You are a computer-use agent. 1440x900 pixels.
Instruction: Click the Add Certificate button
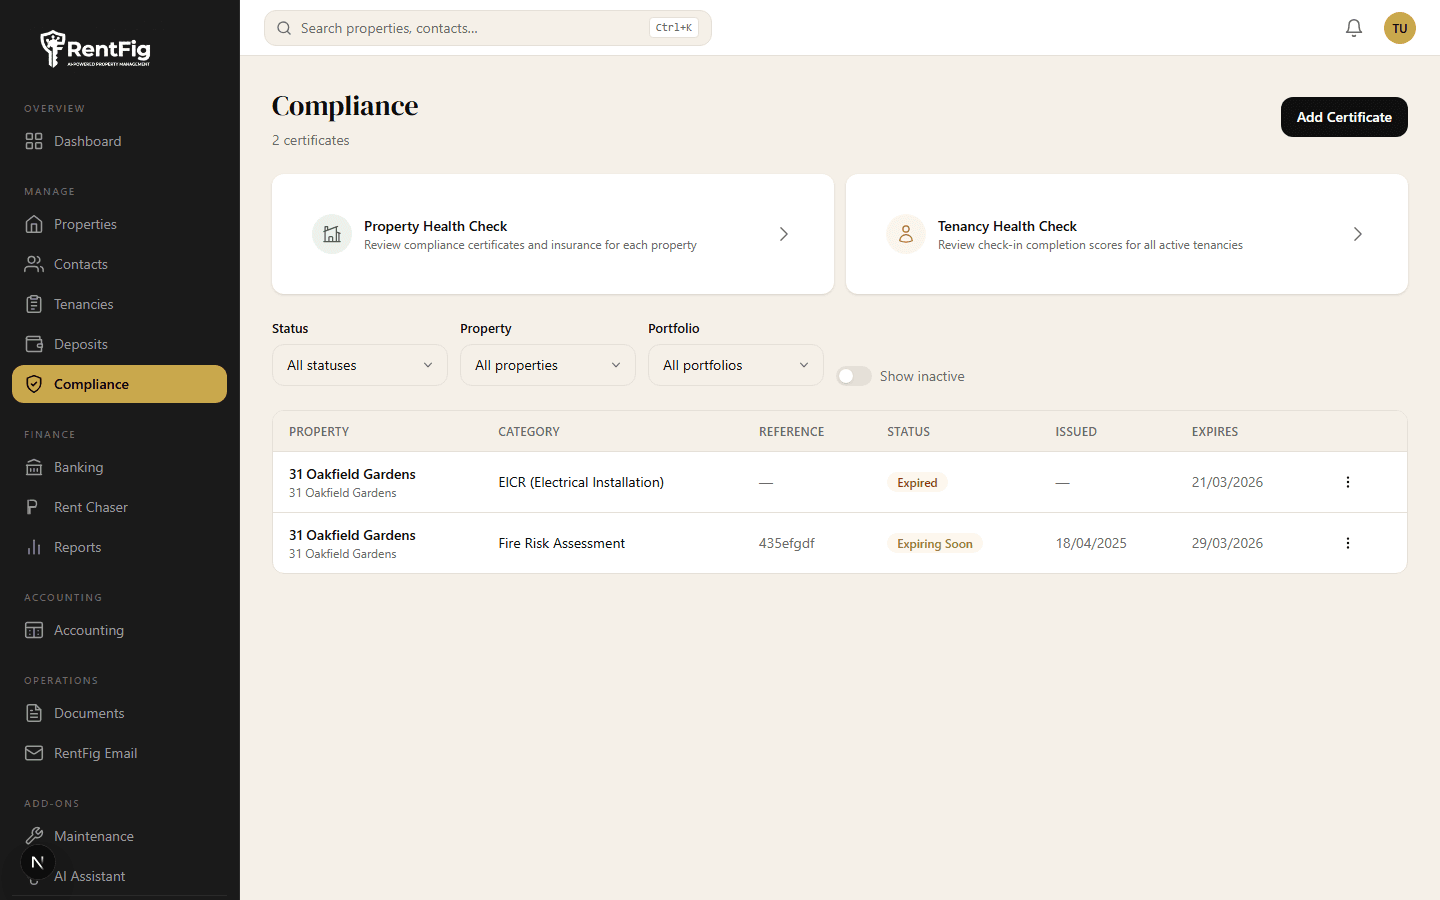[x=1344, y=117]
